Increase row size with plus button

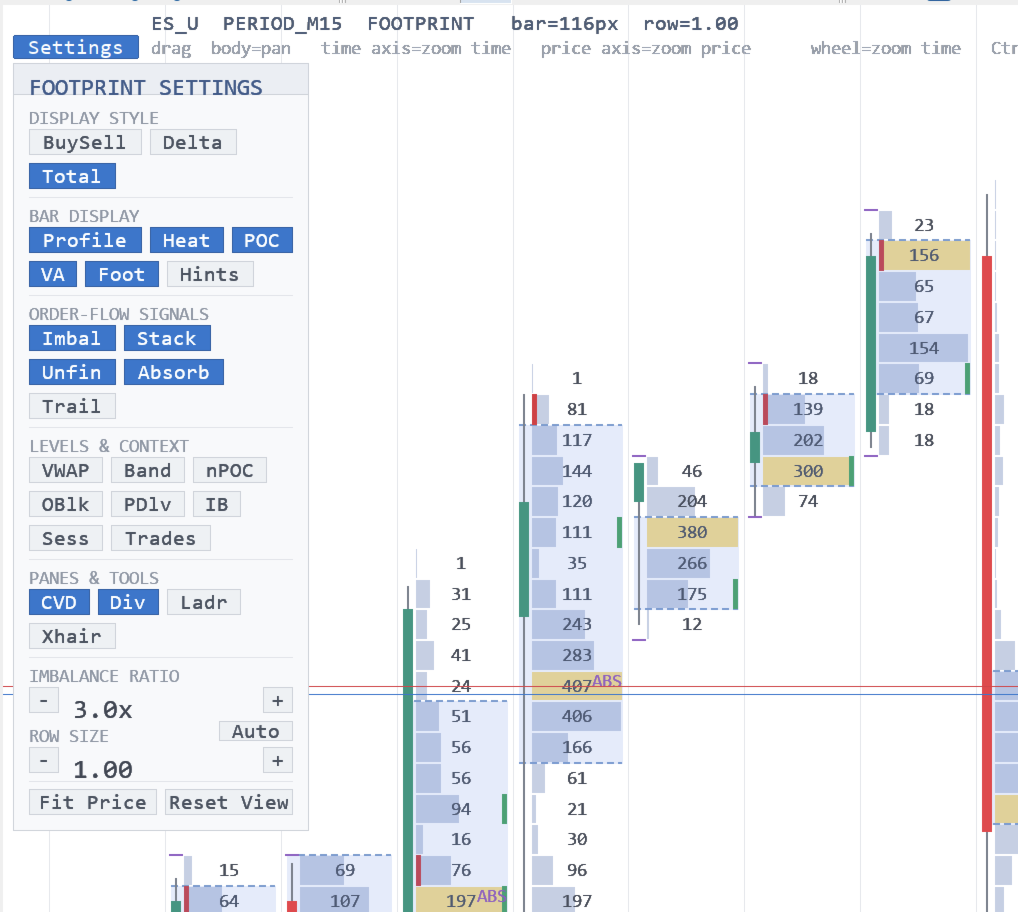coord(278,760)
